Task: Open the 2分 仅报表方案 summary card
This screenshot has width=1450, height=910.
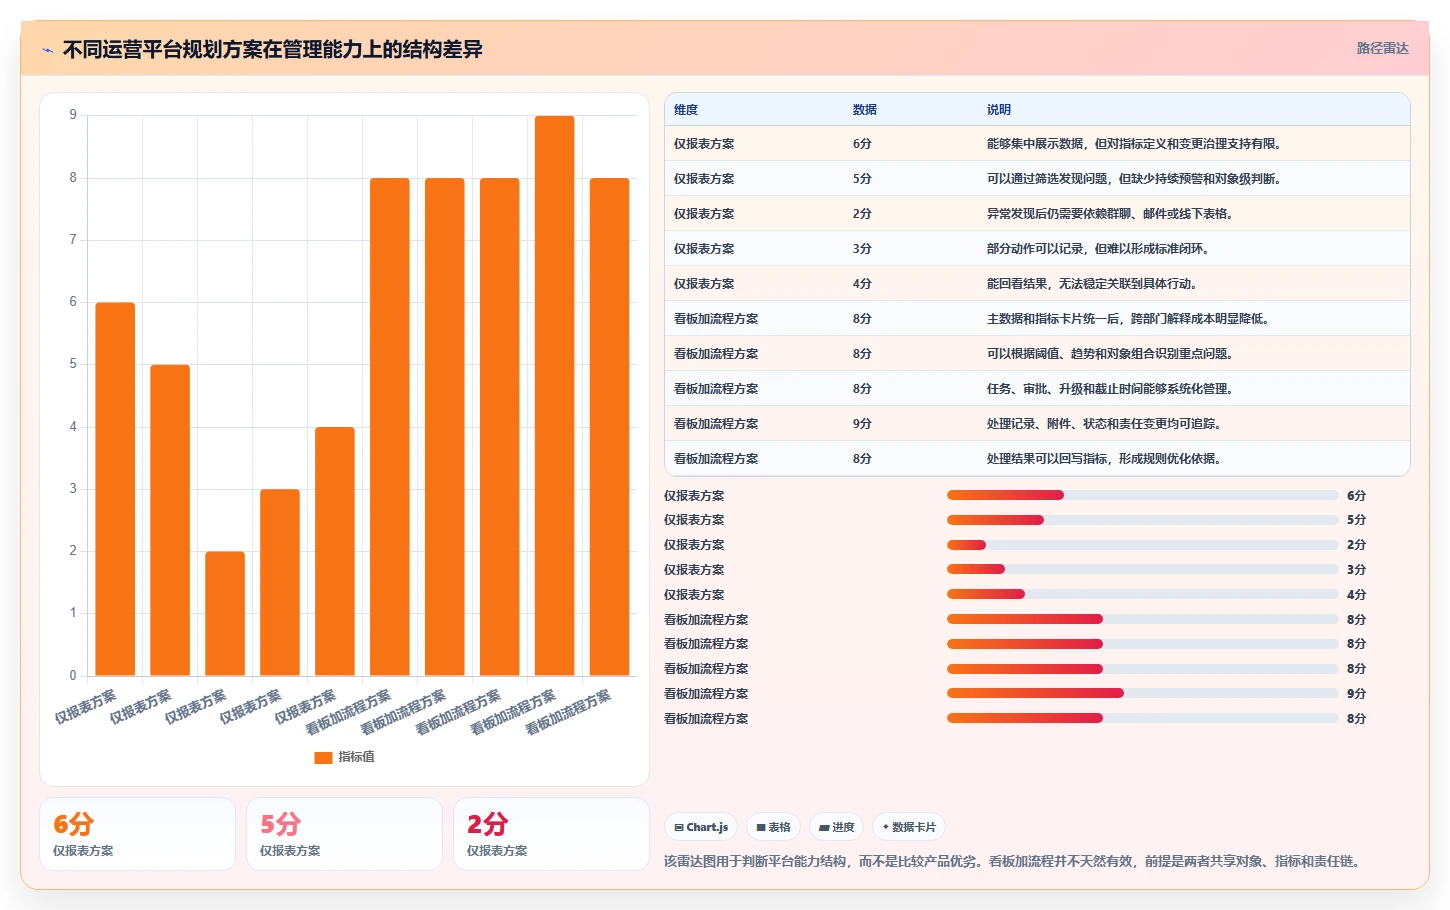Action: pyautogui.click(x=552, y=834)
